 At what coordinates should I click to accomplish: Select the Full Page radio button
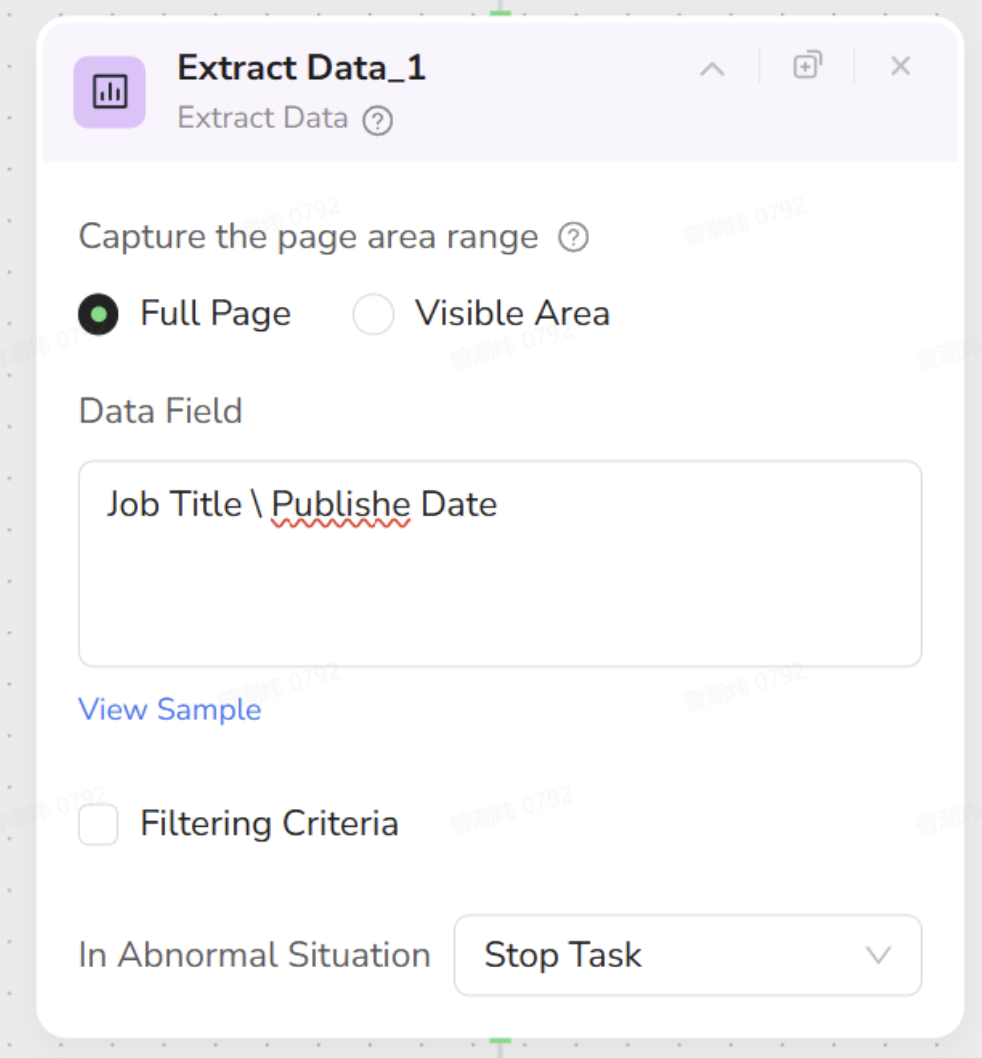(x=98, y=314)
